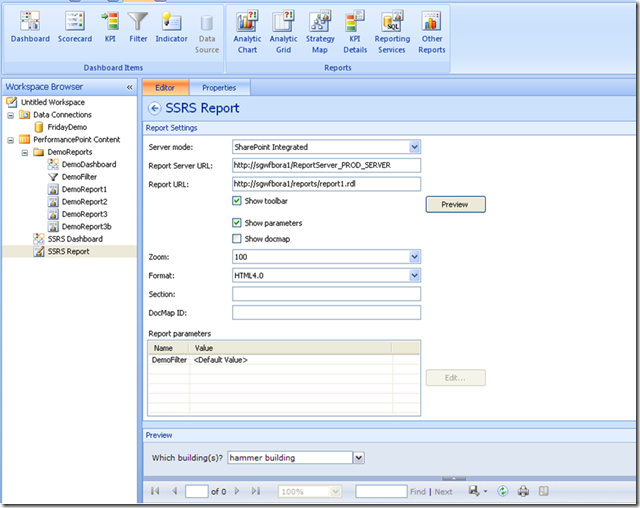Screen dimensions: 640x508
Task: Select the FridayDemo data connection
Action: (67, 127)
